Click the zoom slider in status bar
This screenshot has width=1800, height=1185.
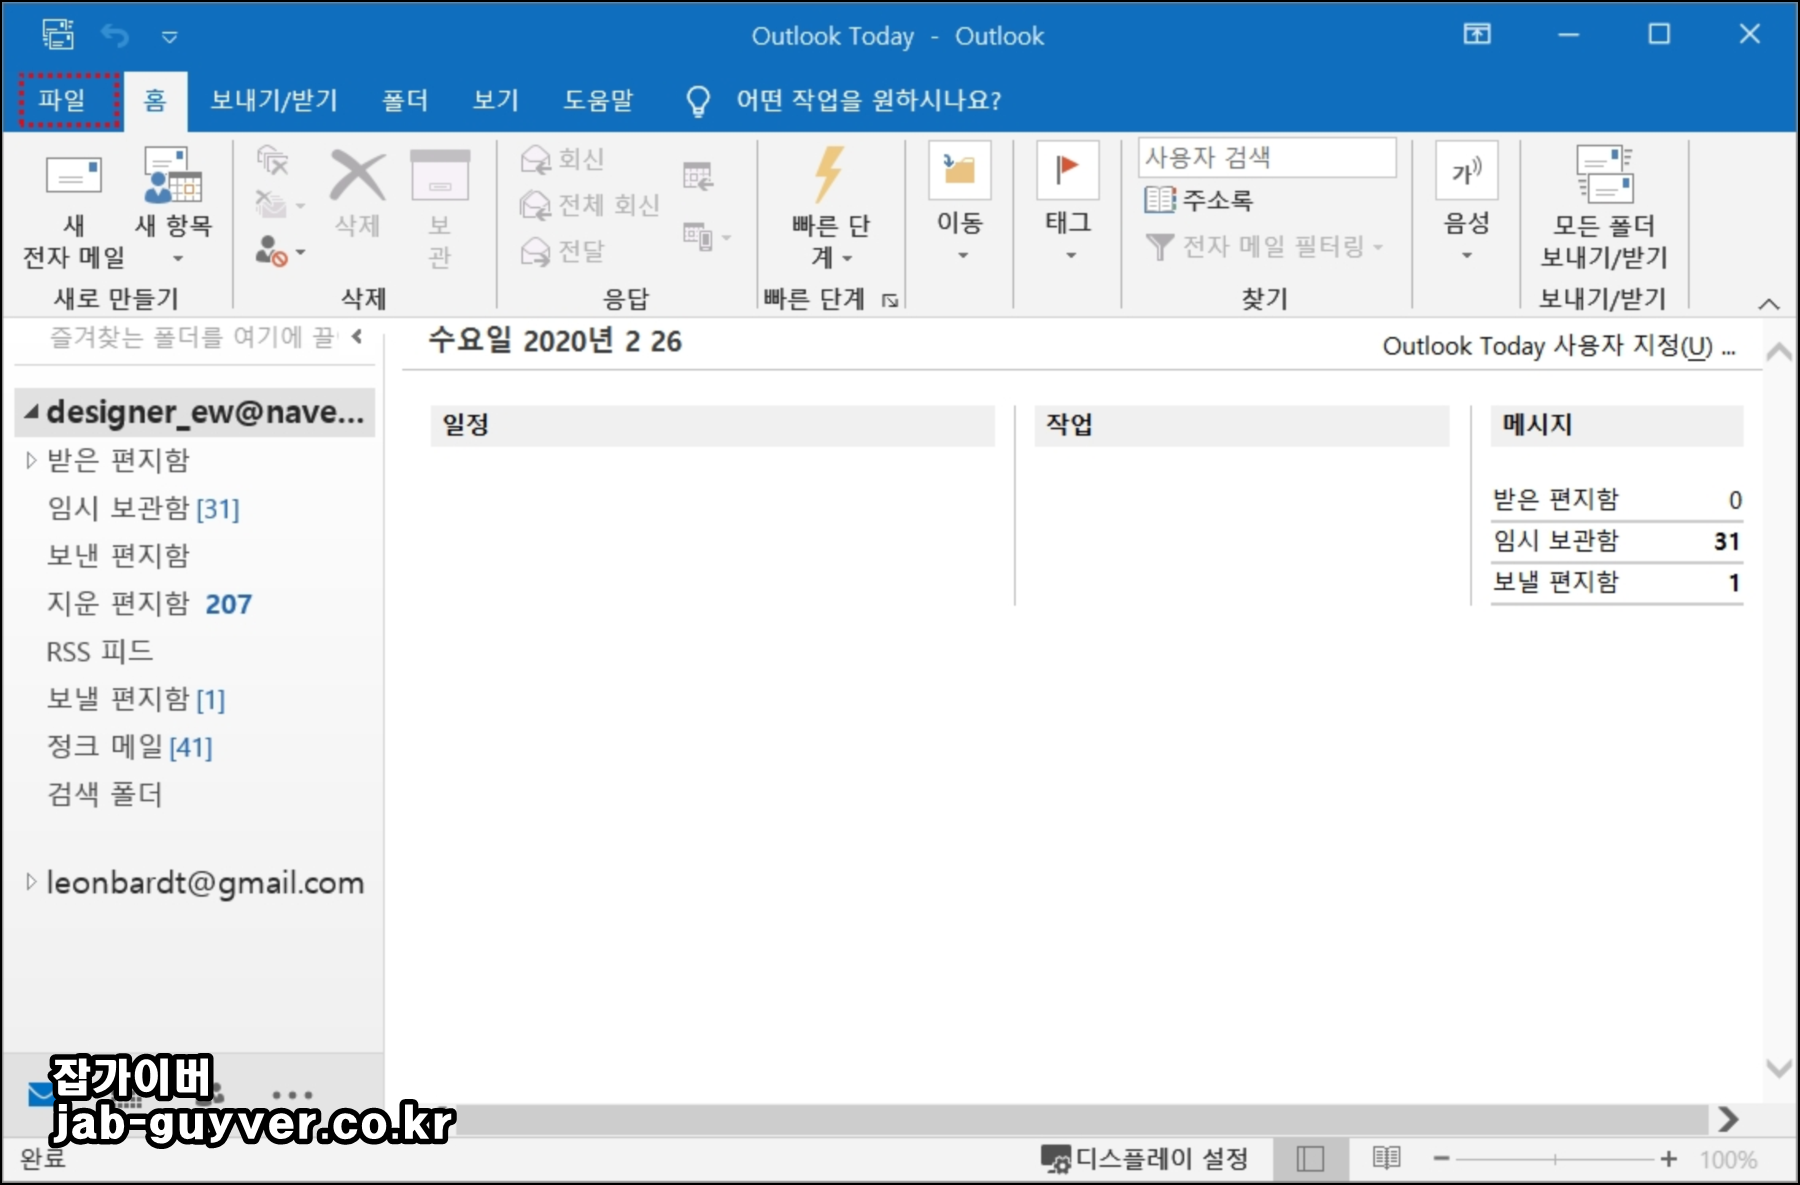coord(1554,1159)
